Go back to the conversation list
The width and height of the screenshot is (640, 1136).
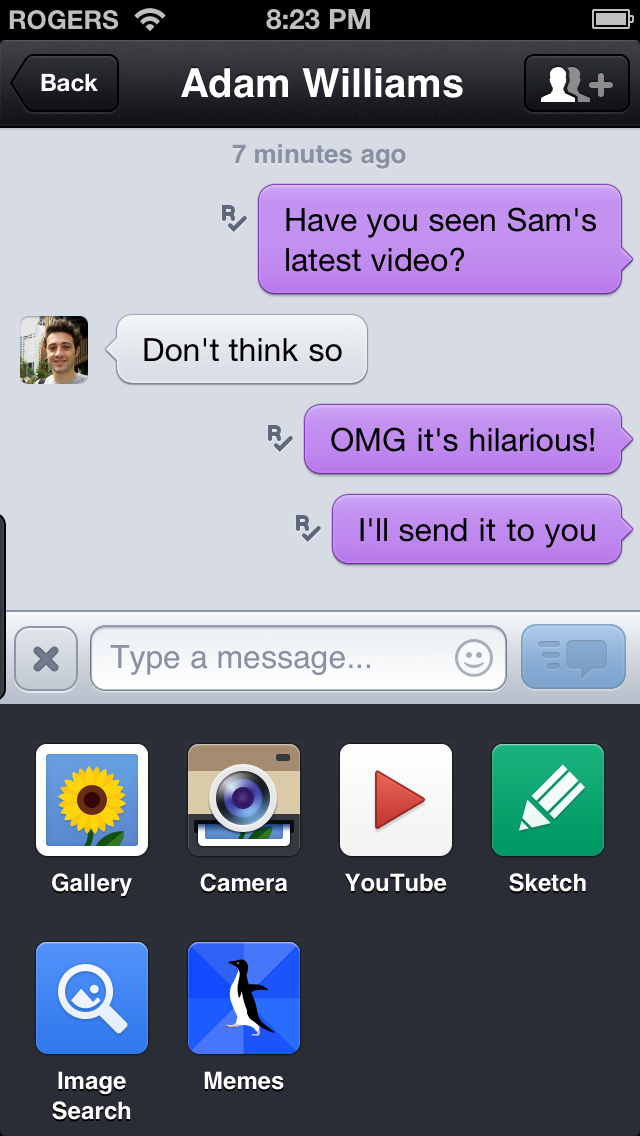[66, 84]
